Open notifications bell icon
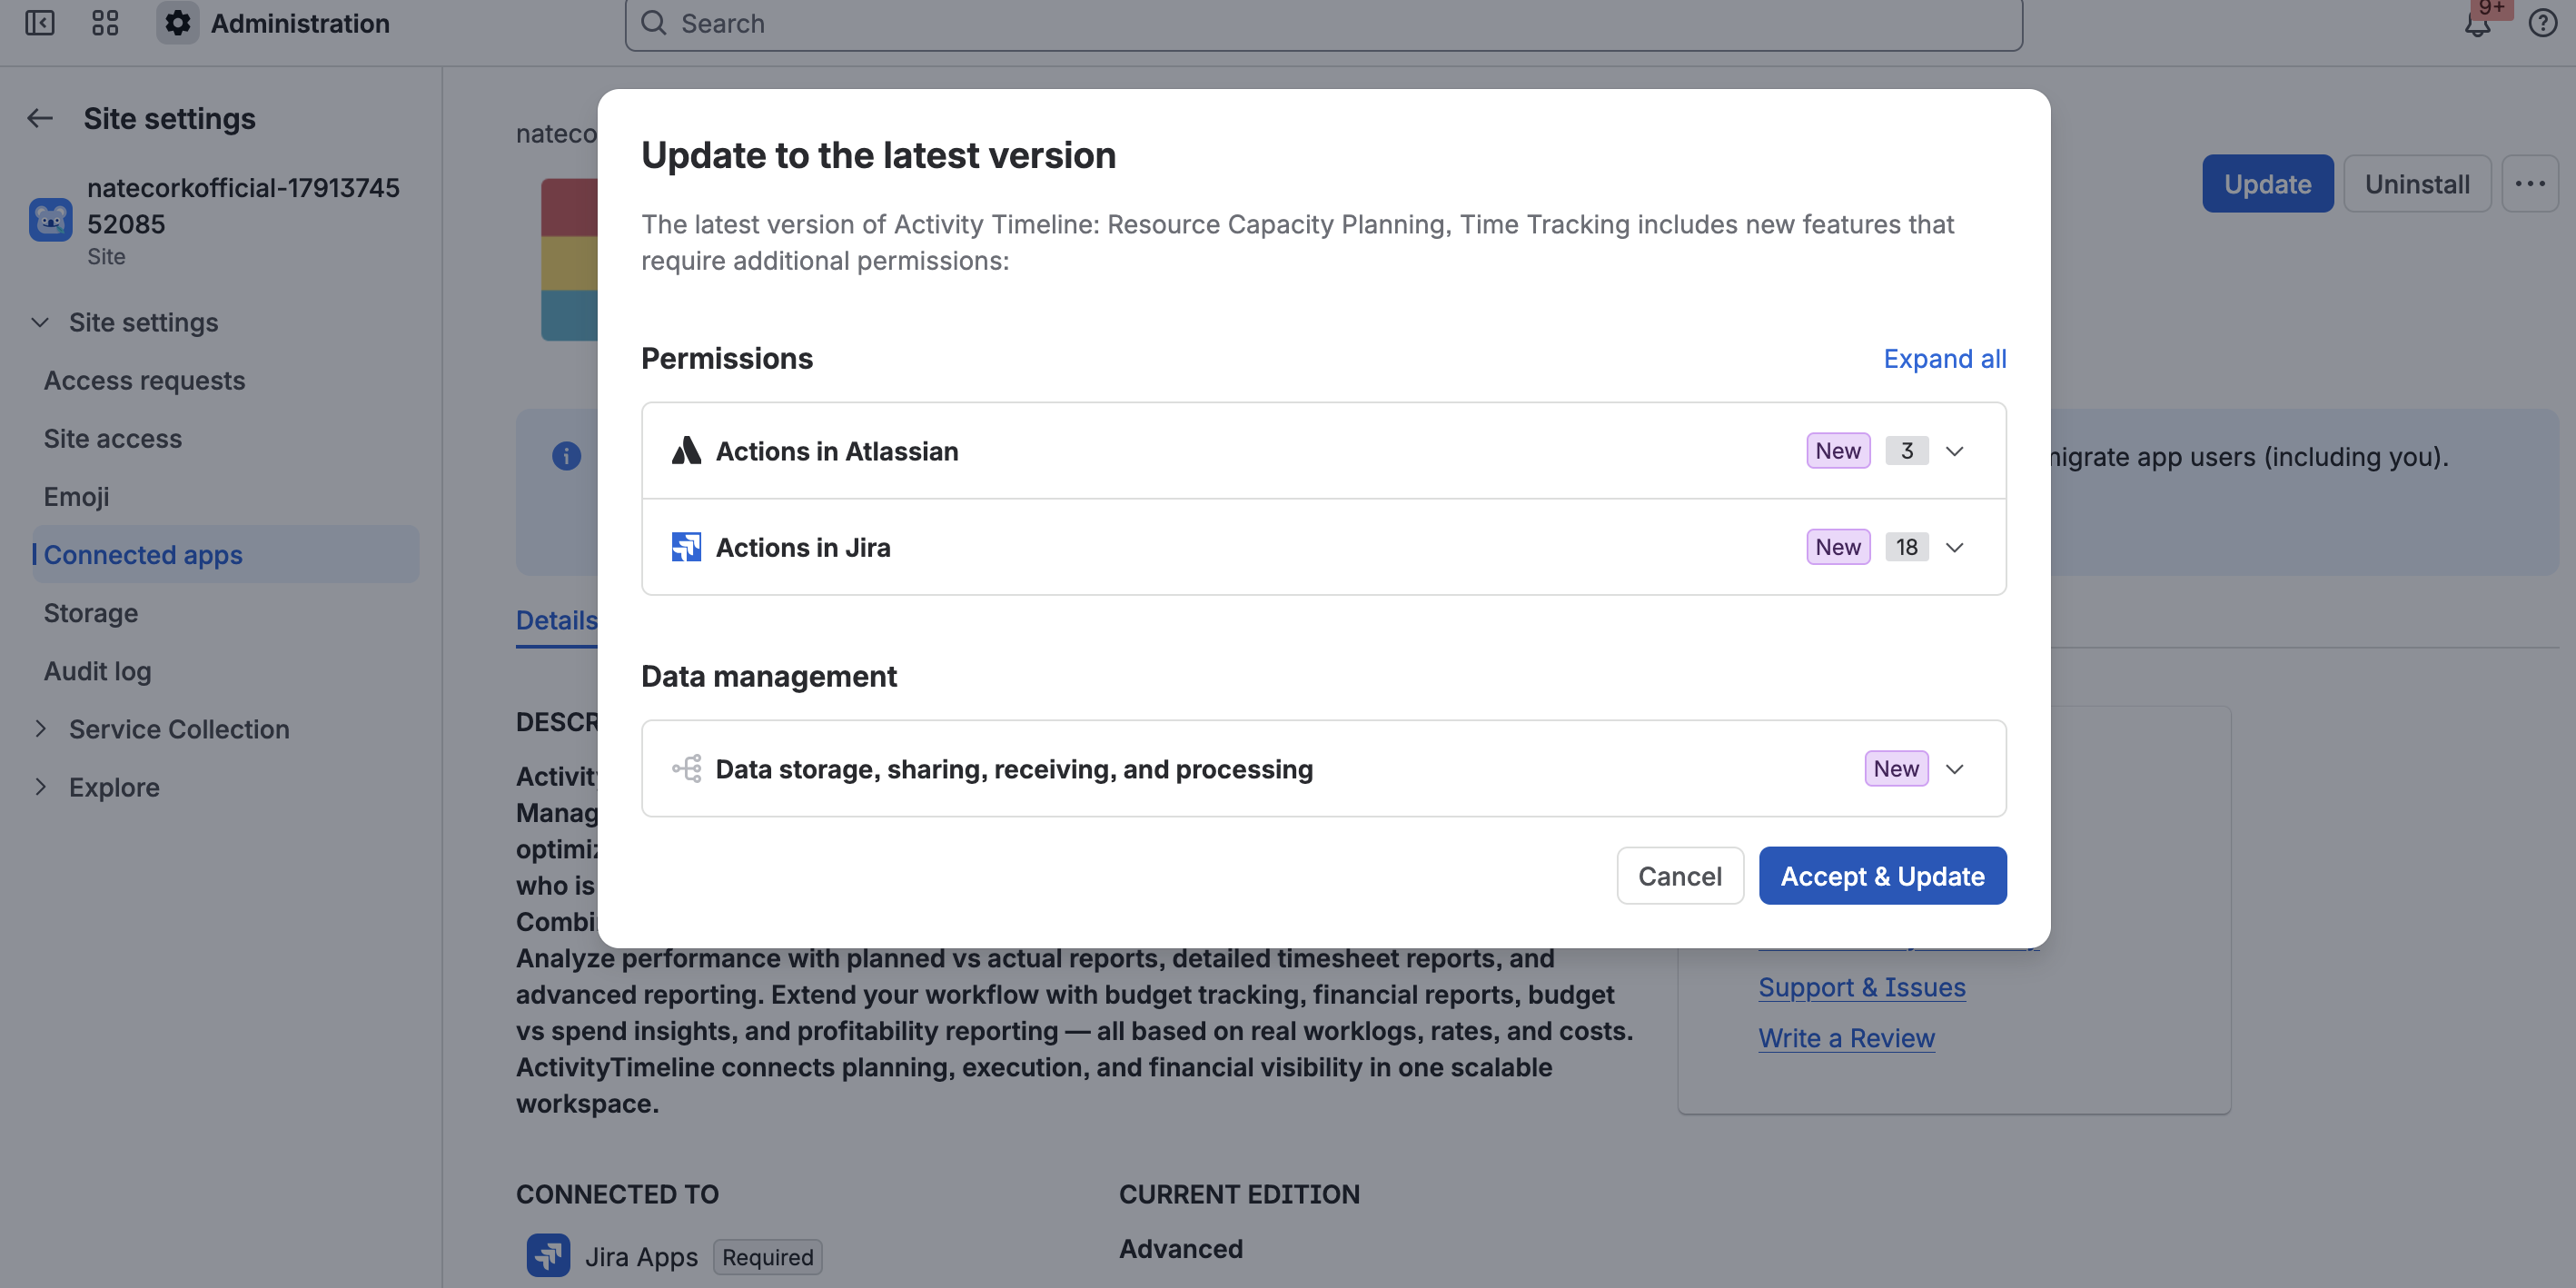This screenshot has height=1288, width=2576. (x=2477, y=23)
